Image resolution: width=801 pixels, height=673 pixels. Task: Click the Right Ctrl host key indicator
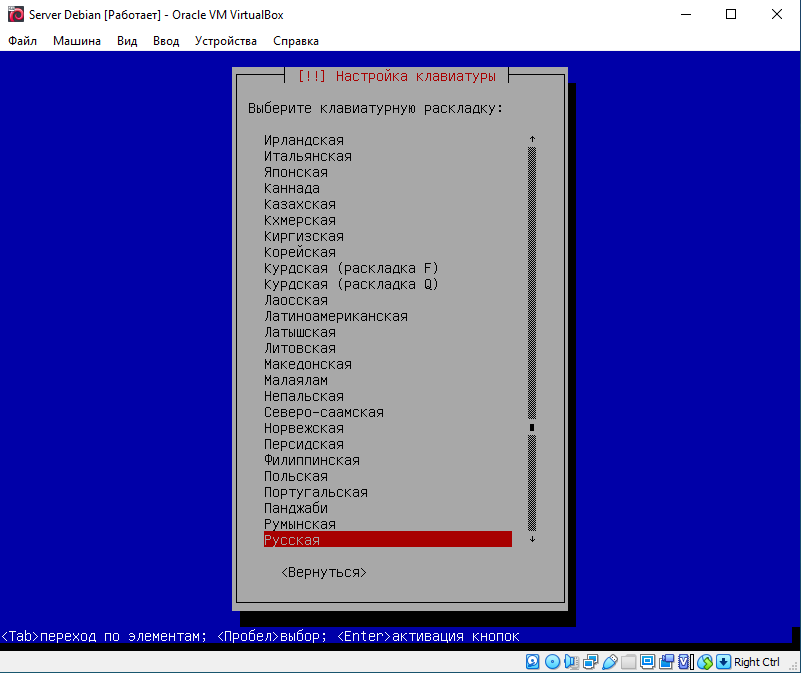pyautogui.click(x=756, y=662)
